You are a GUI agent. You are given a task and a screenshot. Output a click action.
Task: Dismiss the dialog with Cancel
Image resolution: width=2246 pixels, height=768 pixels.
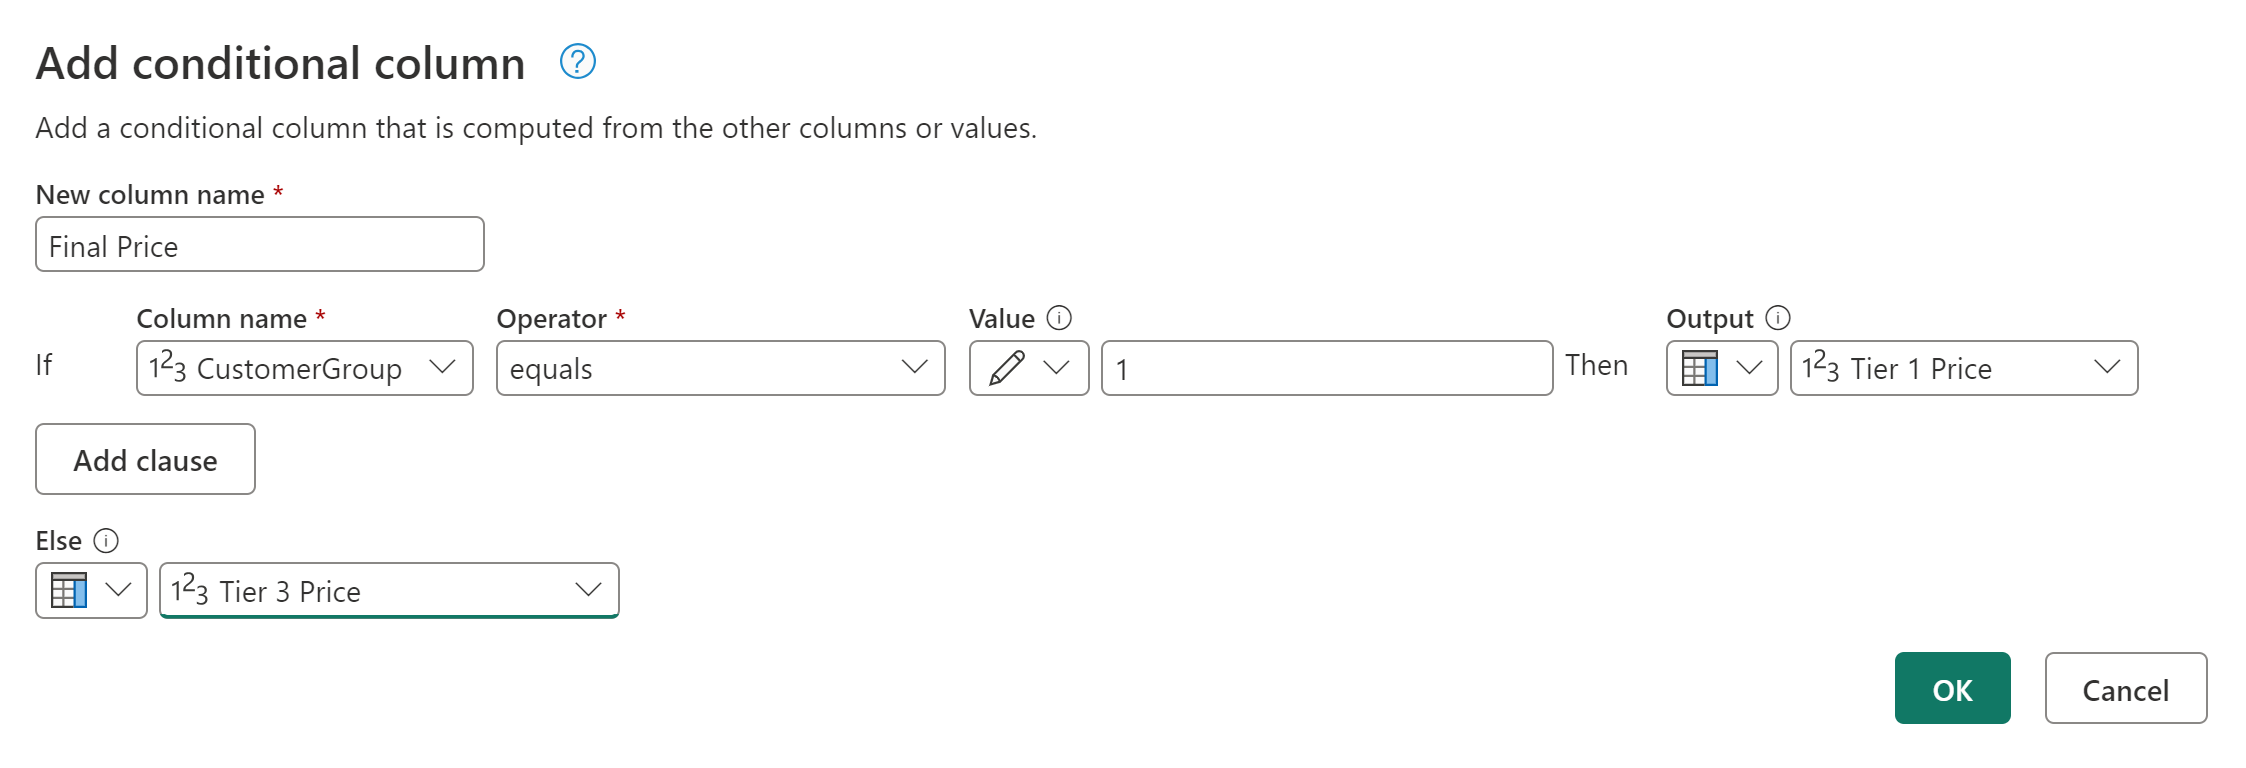(x=2125, y=688)
